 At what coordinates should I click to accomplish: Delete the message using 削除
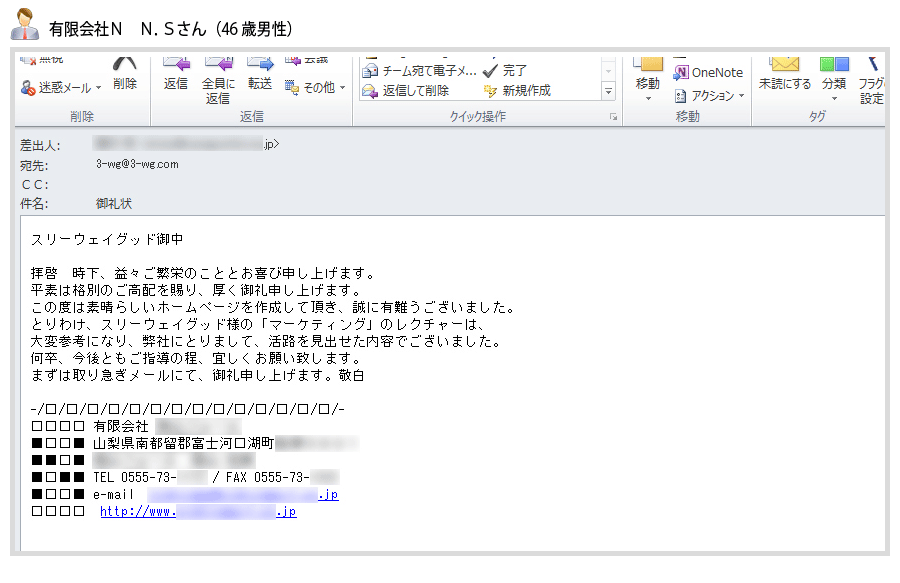click(125, 74)
